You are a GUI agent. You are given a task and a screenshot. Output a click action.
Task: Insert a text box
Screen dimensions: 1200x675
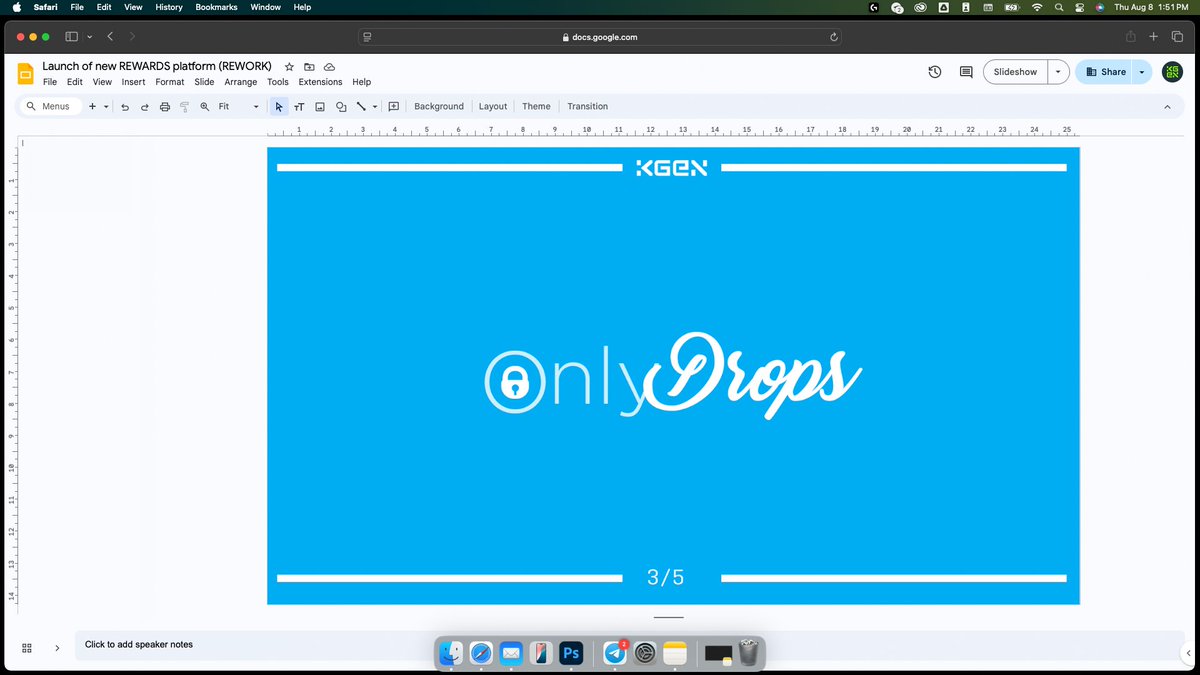pos(299,106)
